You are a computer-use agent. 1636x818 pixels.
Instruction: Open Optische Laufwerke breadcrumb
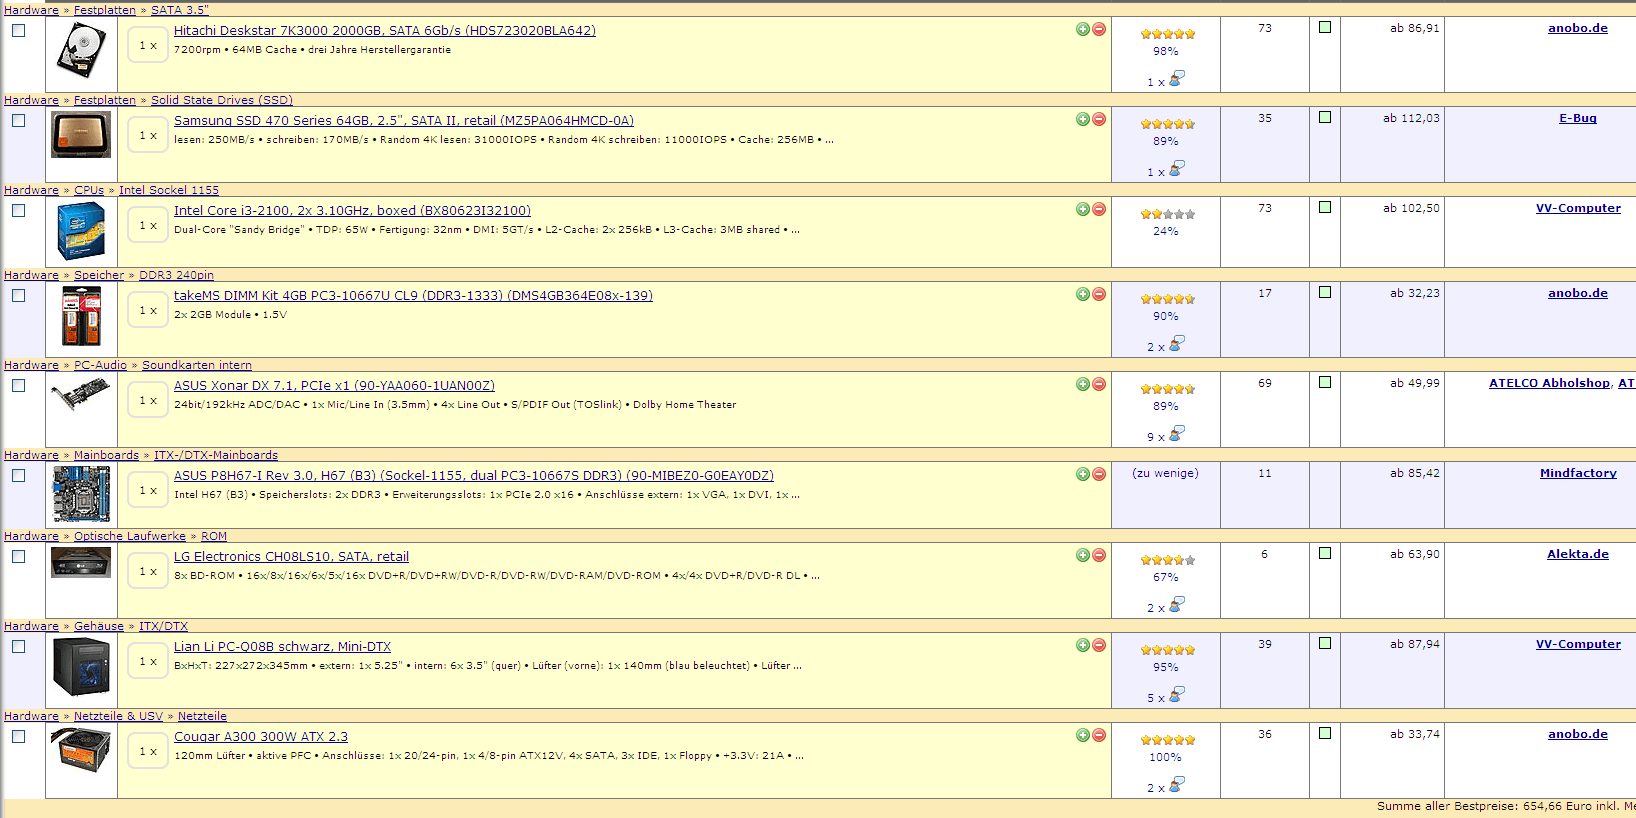pyautogui.click(x=130, y=536)
